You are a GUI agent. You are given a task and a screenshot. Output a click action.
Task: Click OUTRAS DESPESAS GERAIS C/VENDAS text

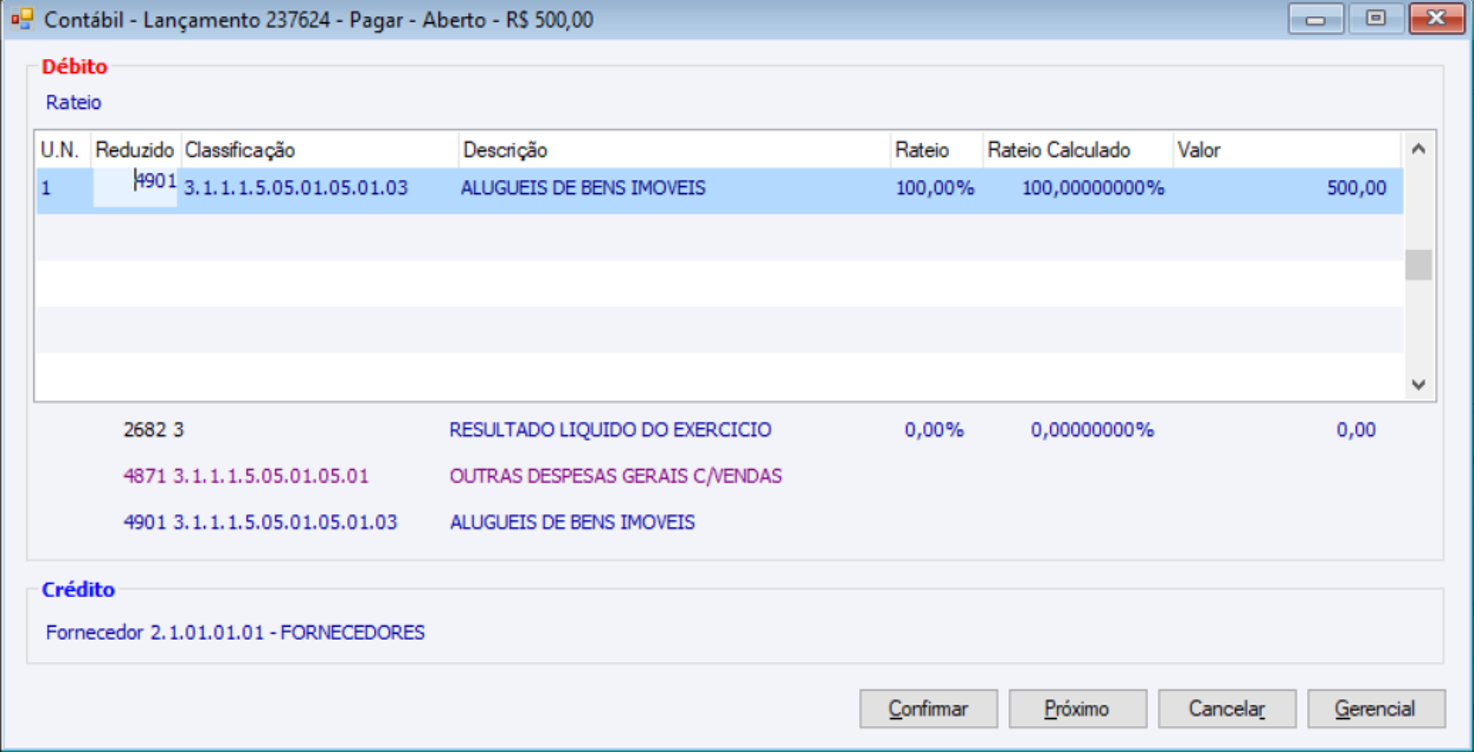[x=616, y=476]
